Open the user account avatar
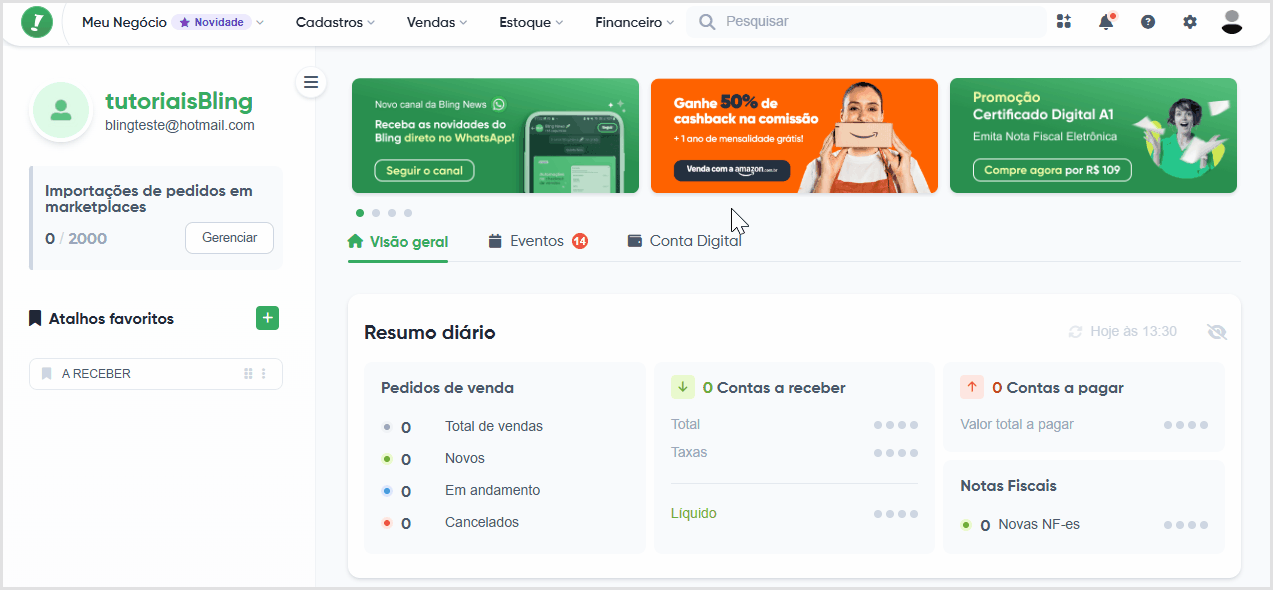The image size is (1273, 590). click(x=1232, y=22)
